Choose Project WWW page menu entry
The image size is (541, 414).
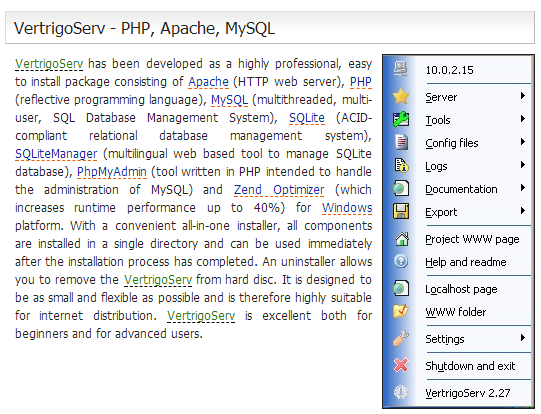tap(472, 239)
